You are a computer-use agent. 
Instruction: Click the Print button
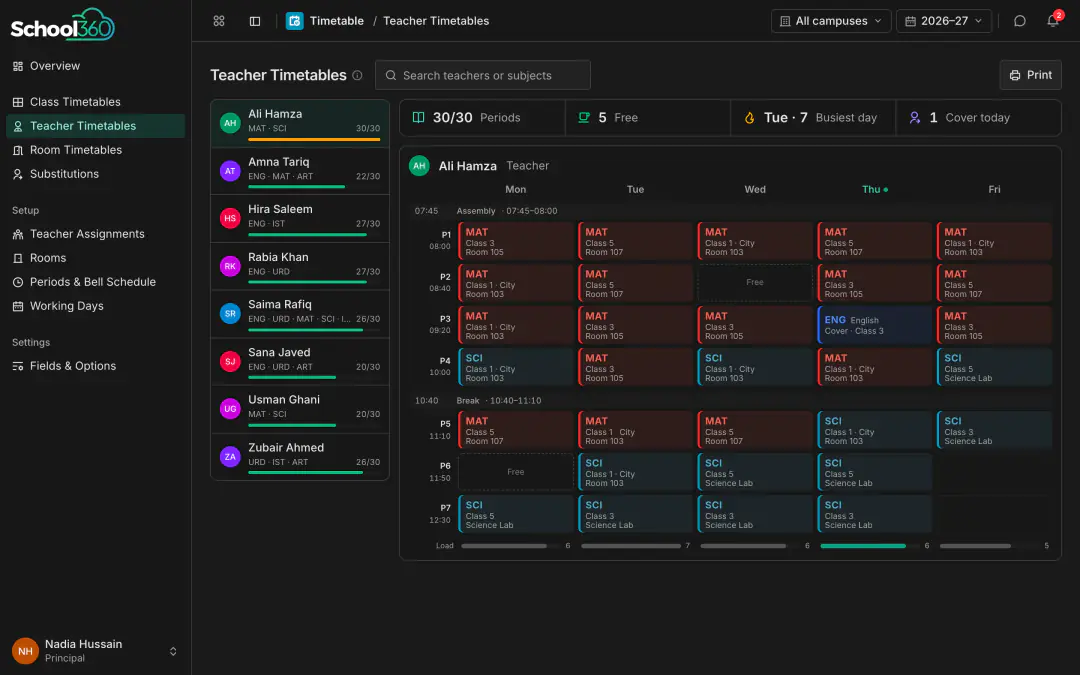[1030, 75]
